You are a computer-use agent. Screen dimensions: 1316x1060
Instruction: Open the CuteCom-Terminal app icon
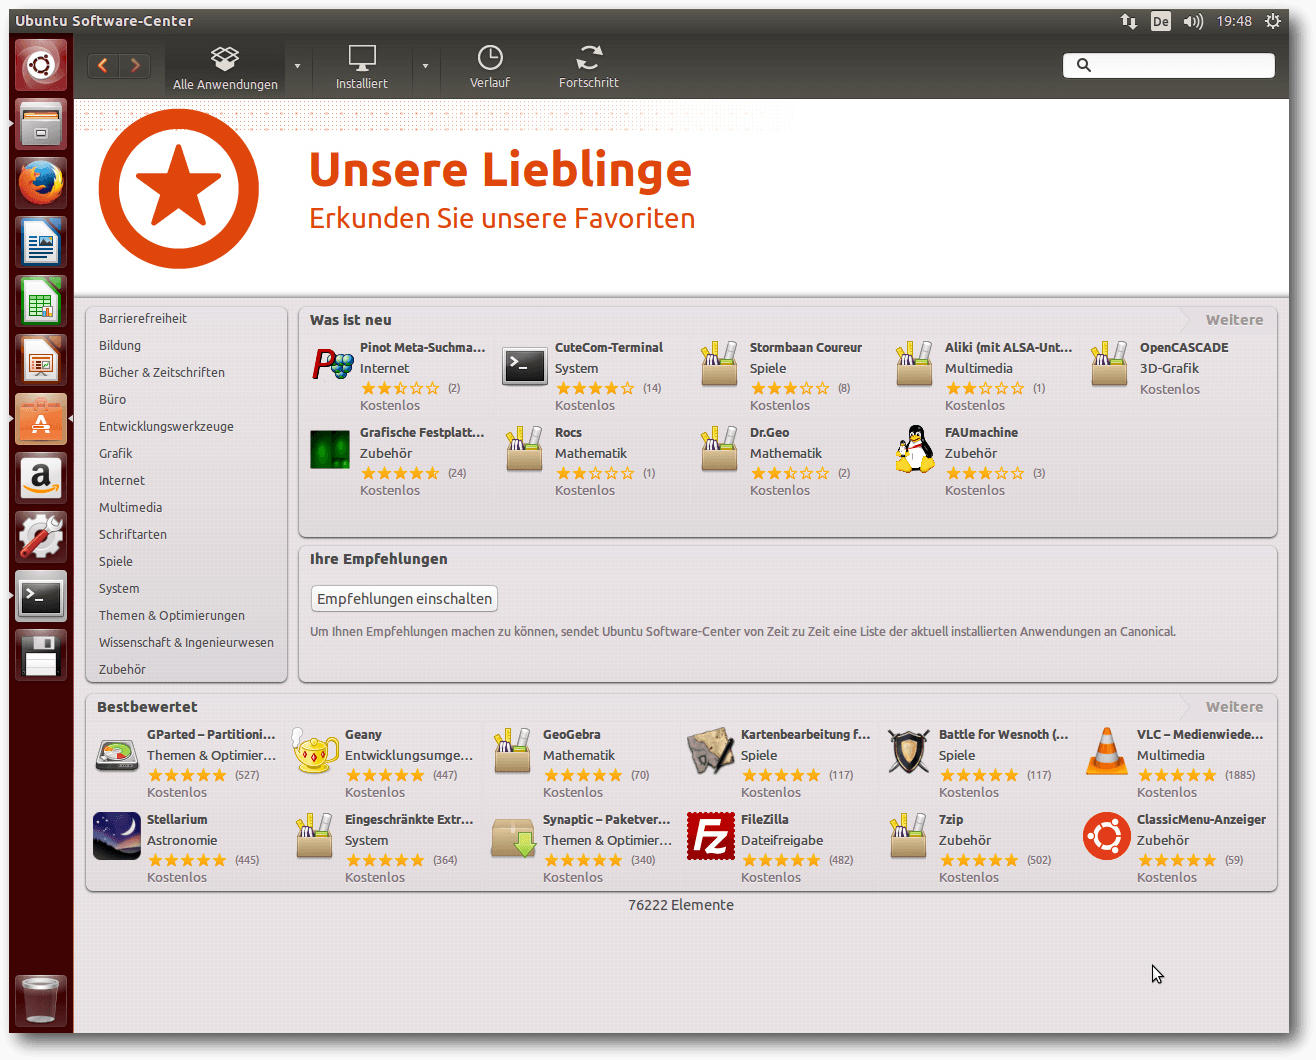coord(525,366)
